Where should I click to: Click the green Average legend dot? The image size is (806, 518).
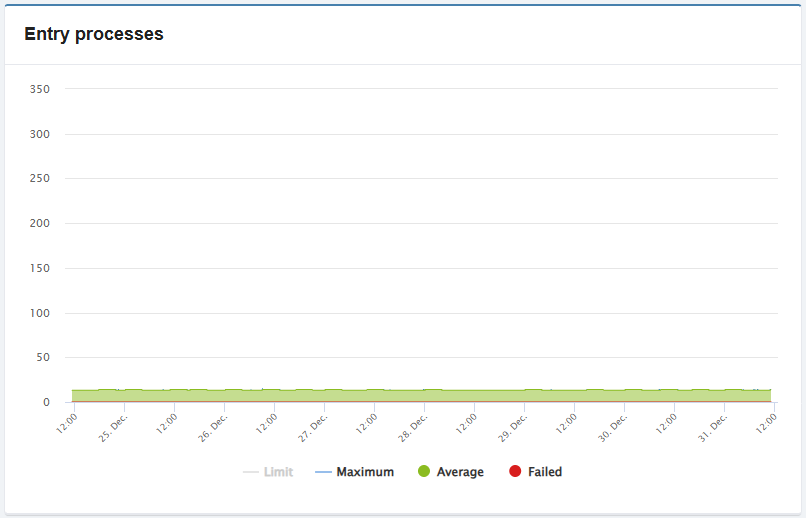pos(424,472)
